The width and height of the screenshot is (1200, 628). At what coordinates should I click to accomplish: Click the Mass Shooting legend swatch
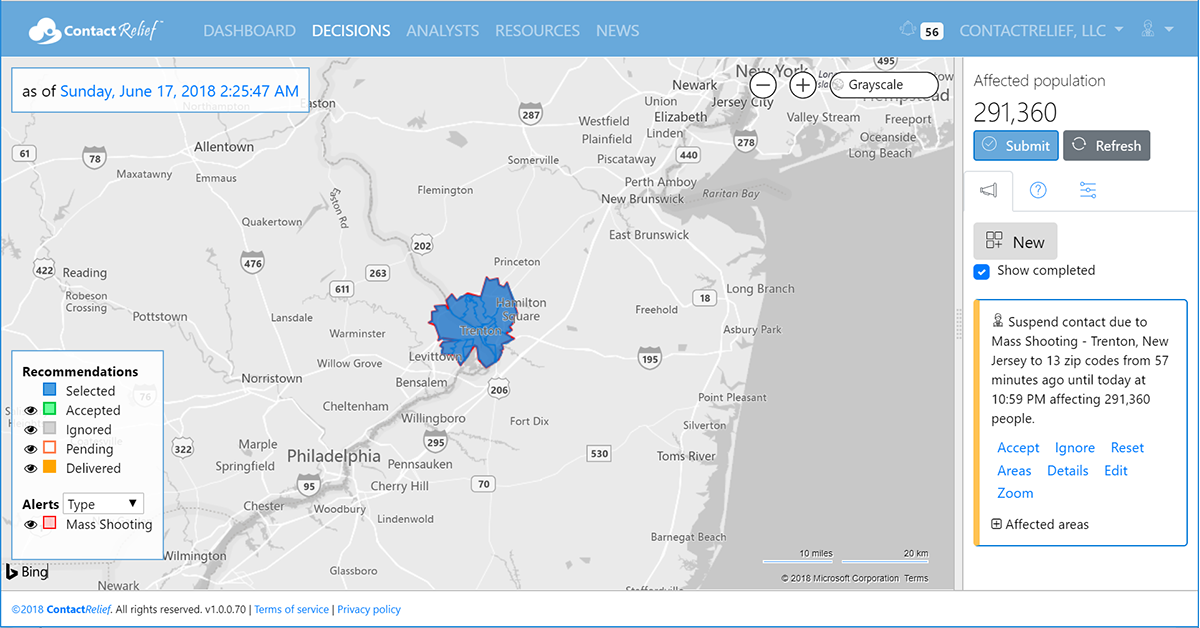(x=49, y=524)
